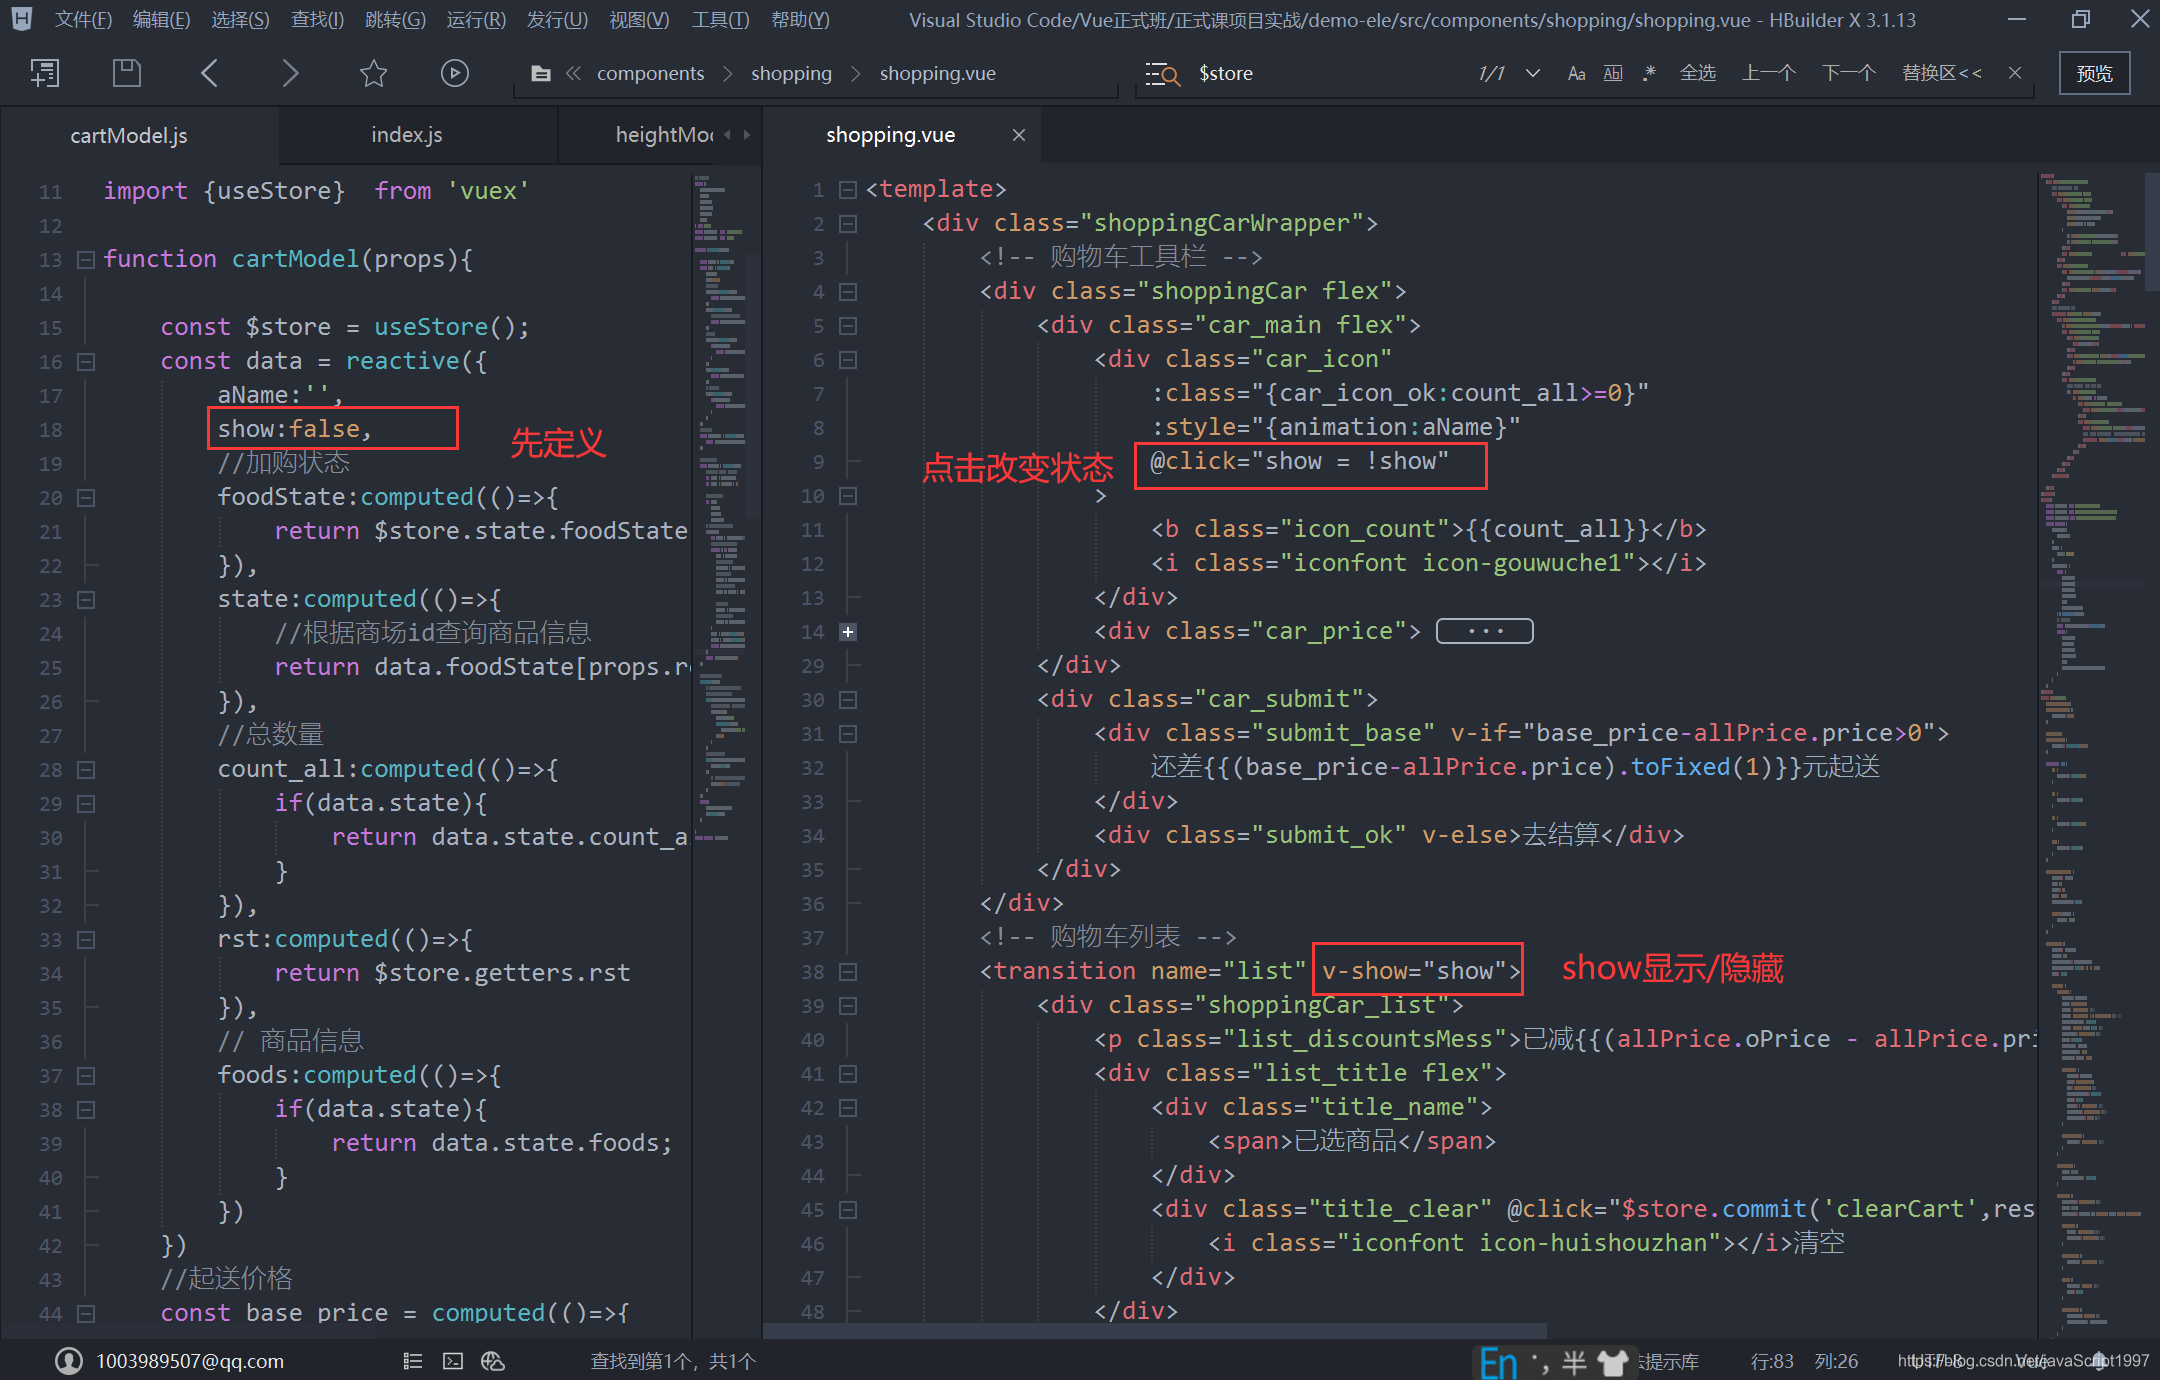Click the HBuilder logo icon

tap(21, 18)
